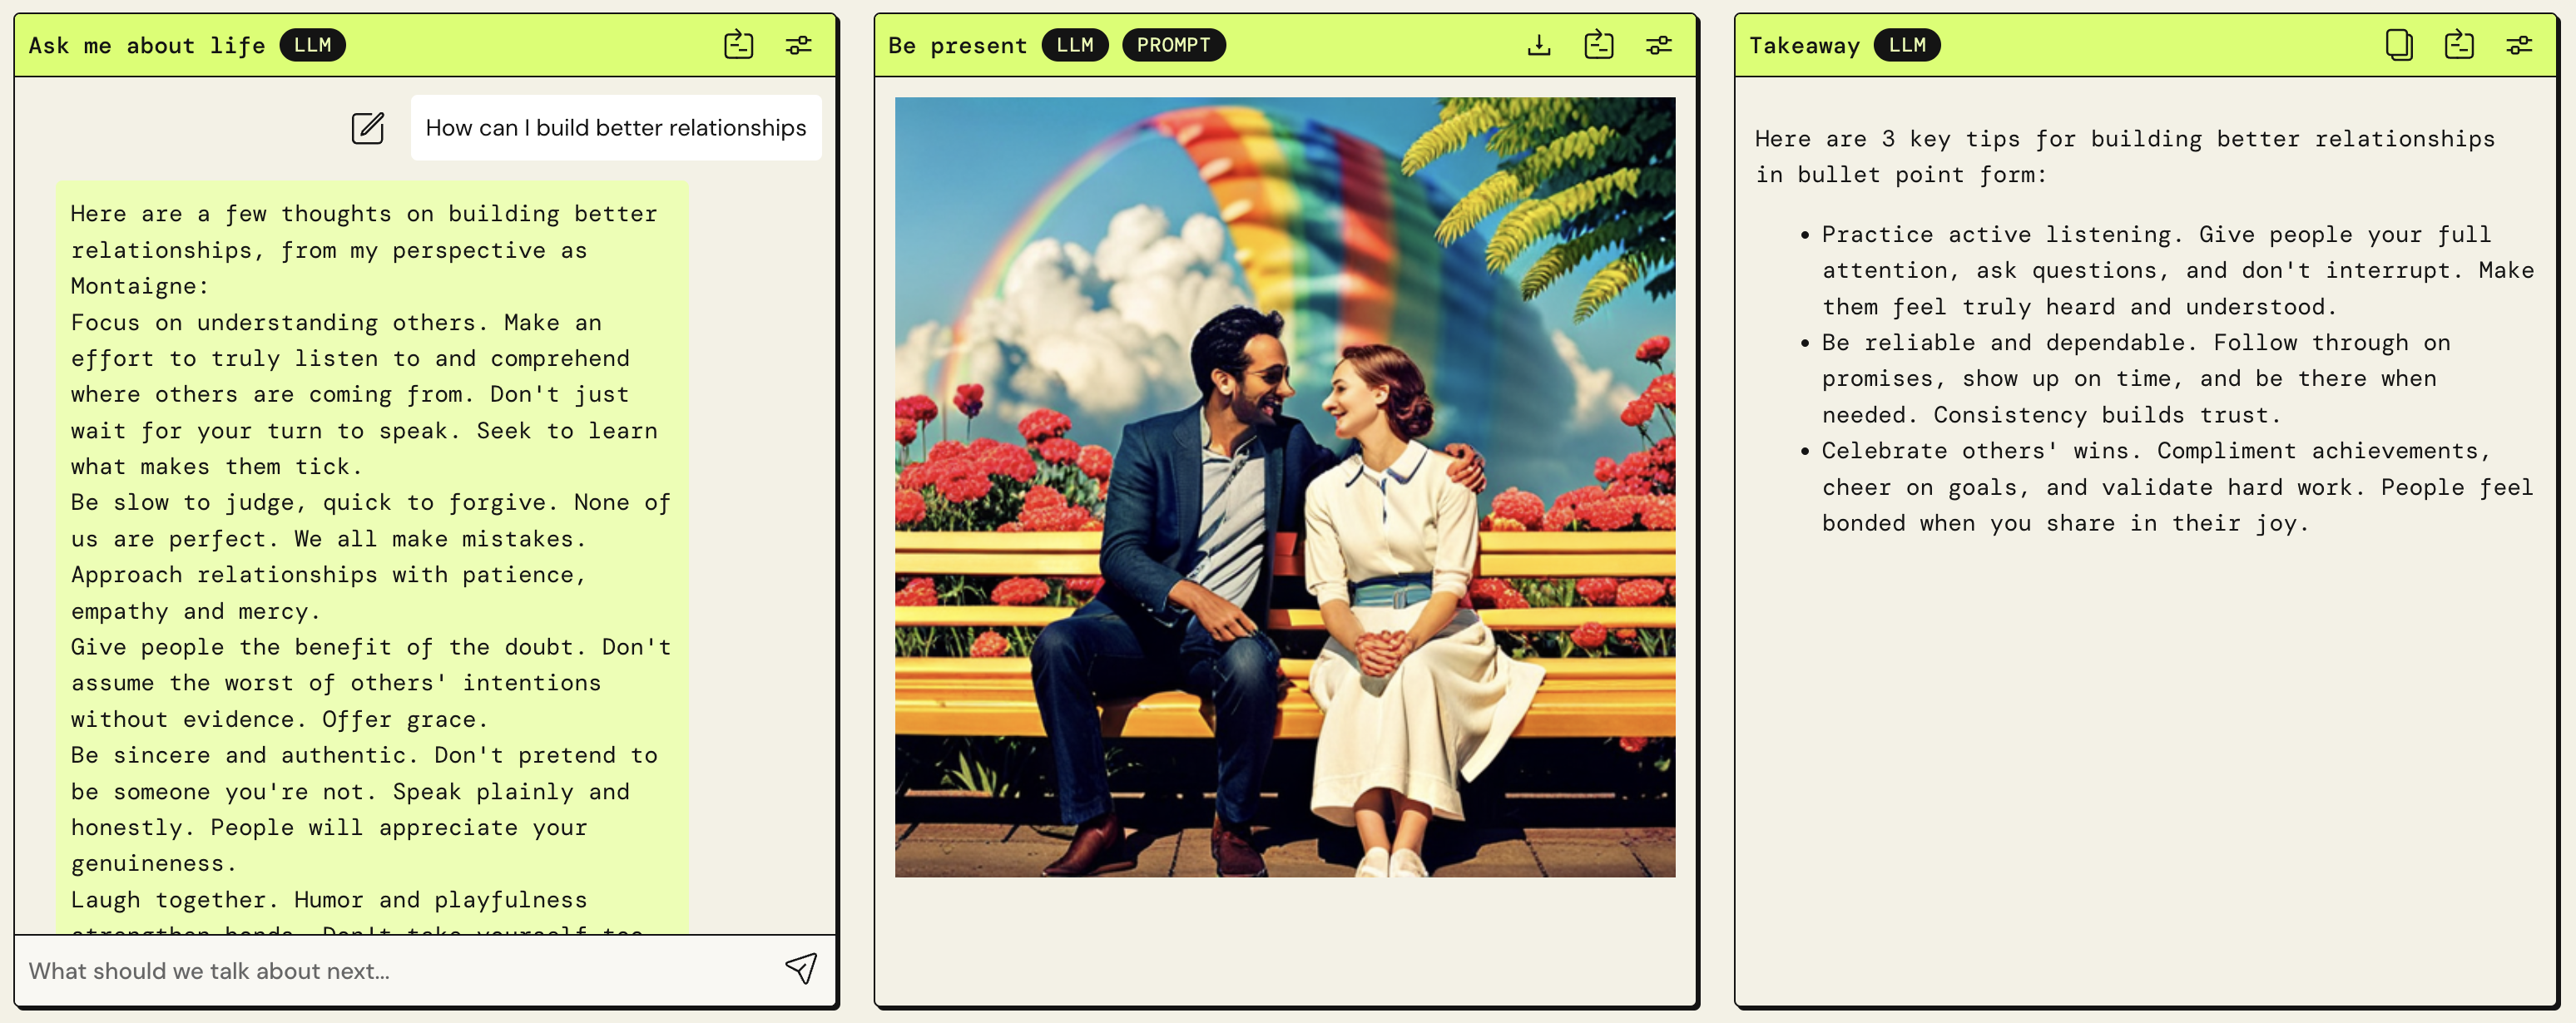Screen dimensions: 2576x1023
Task: Click the LLM badge in Be present header
Action: coord(1074,45)
